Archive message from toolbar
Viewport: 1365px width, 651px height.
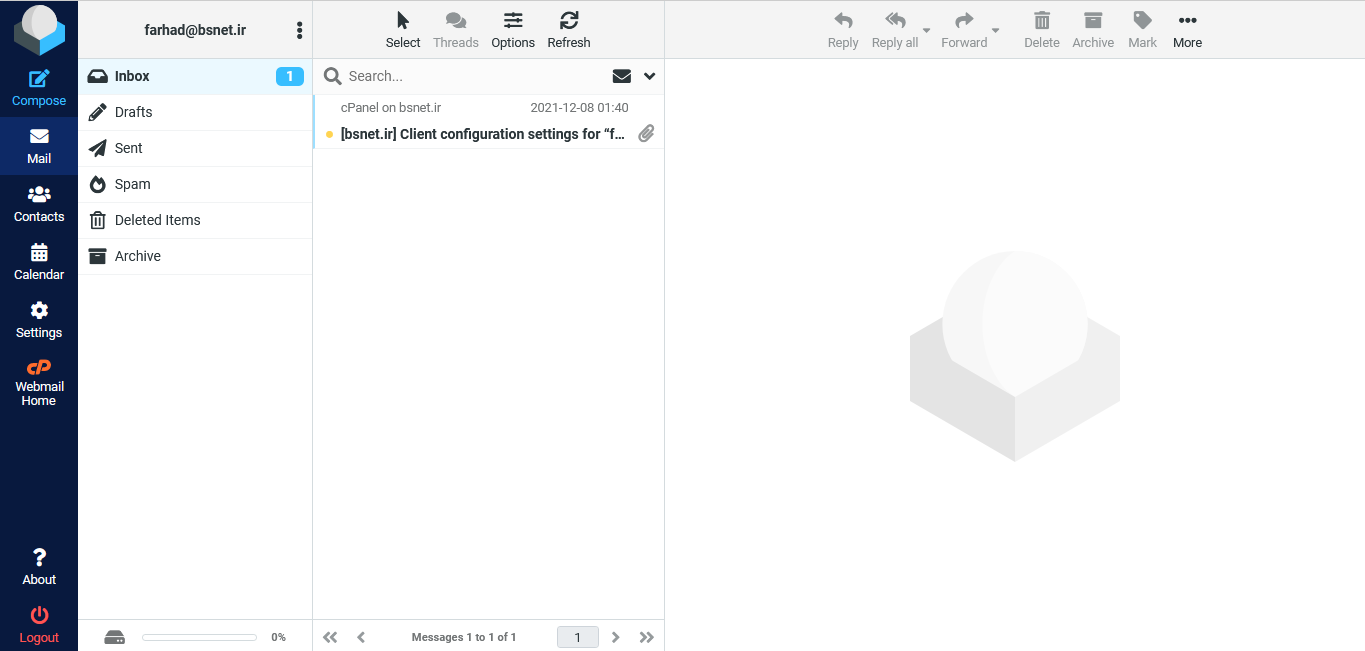click(x=1093, y=30)
